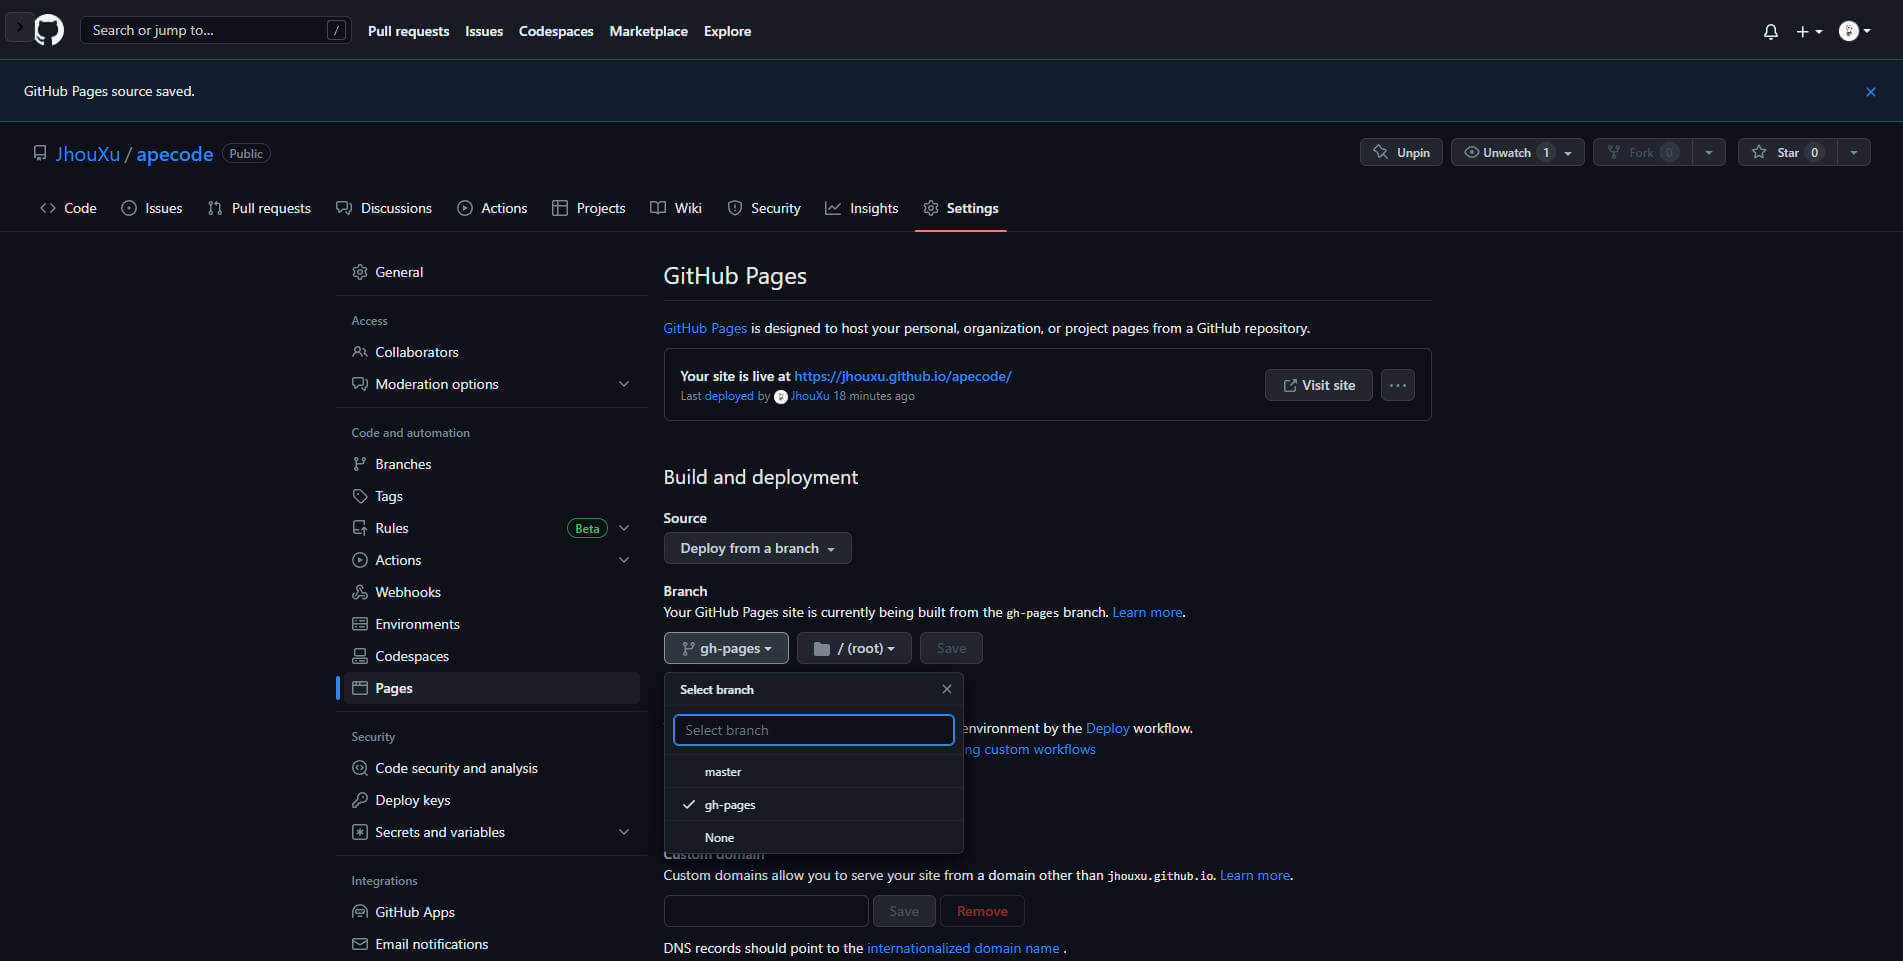Viewport: 1903px width, 961px height.
Task: Switch to the Security tab
Action: (764, 208)
